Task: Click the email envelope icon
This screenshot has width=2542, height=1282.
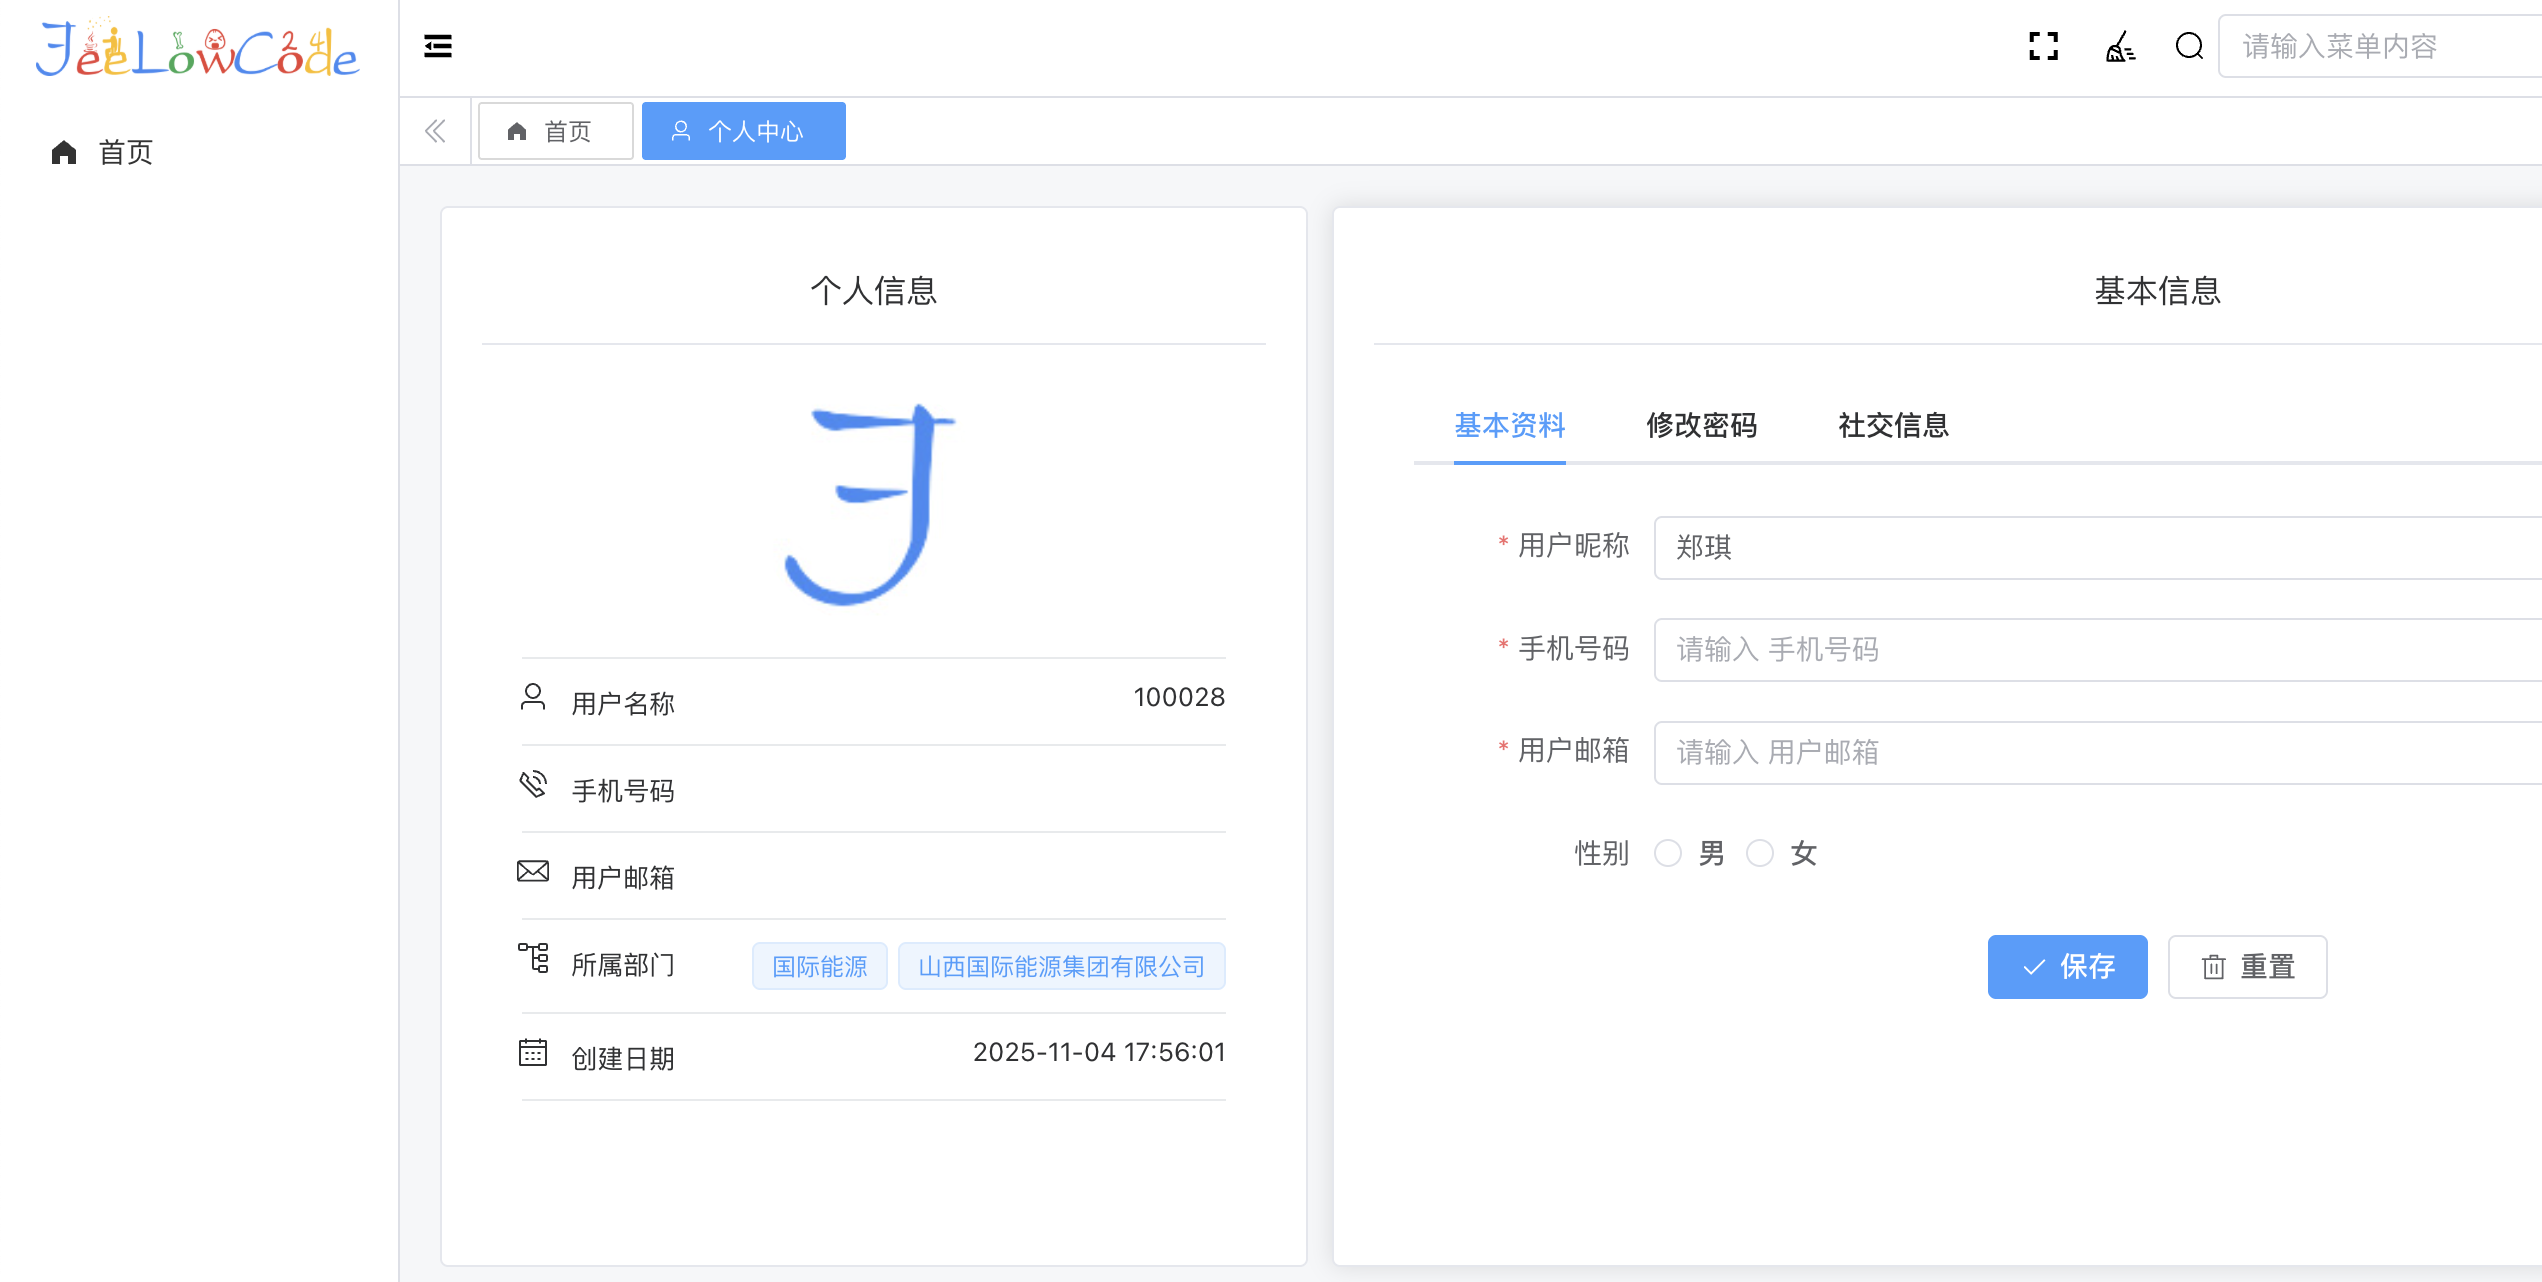Action: click(x=533, y=871)
